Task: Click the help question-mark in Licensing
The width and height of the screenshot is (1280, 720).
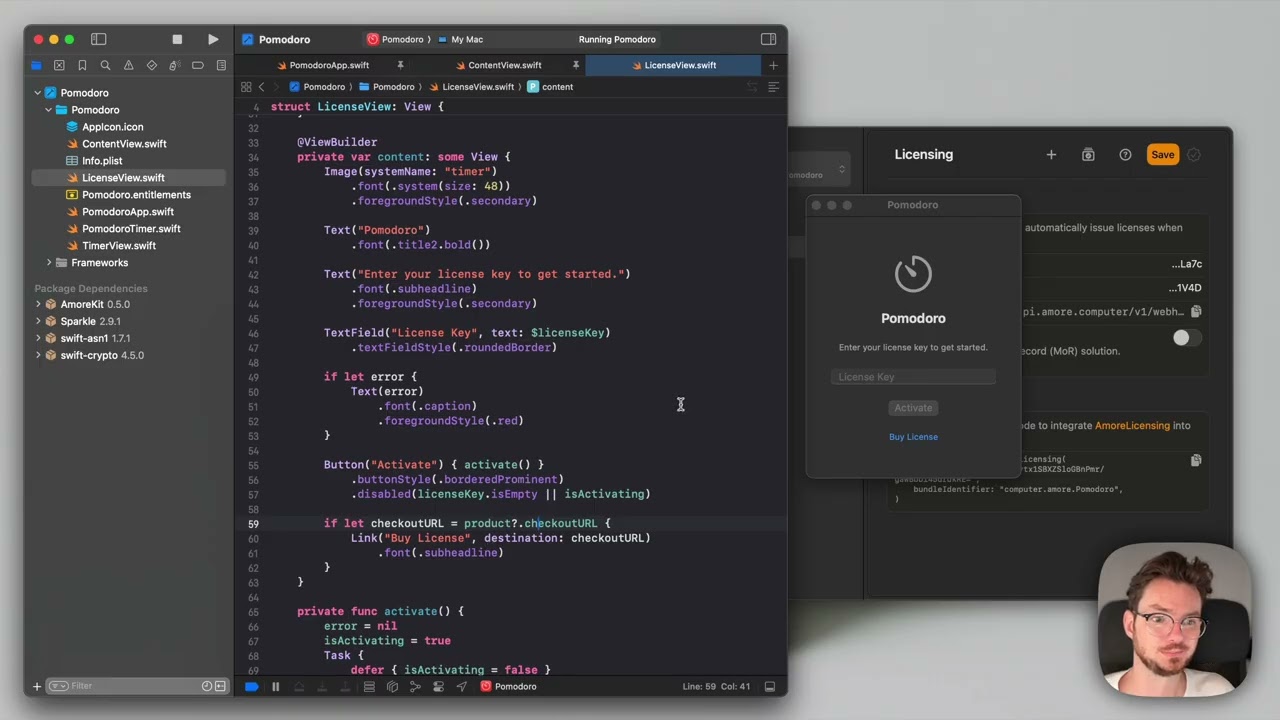Action: [1125, 155]
